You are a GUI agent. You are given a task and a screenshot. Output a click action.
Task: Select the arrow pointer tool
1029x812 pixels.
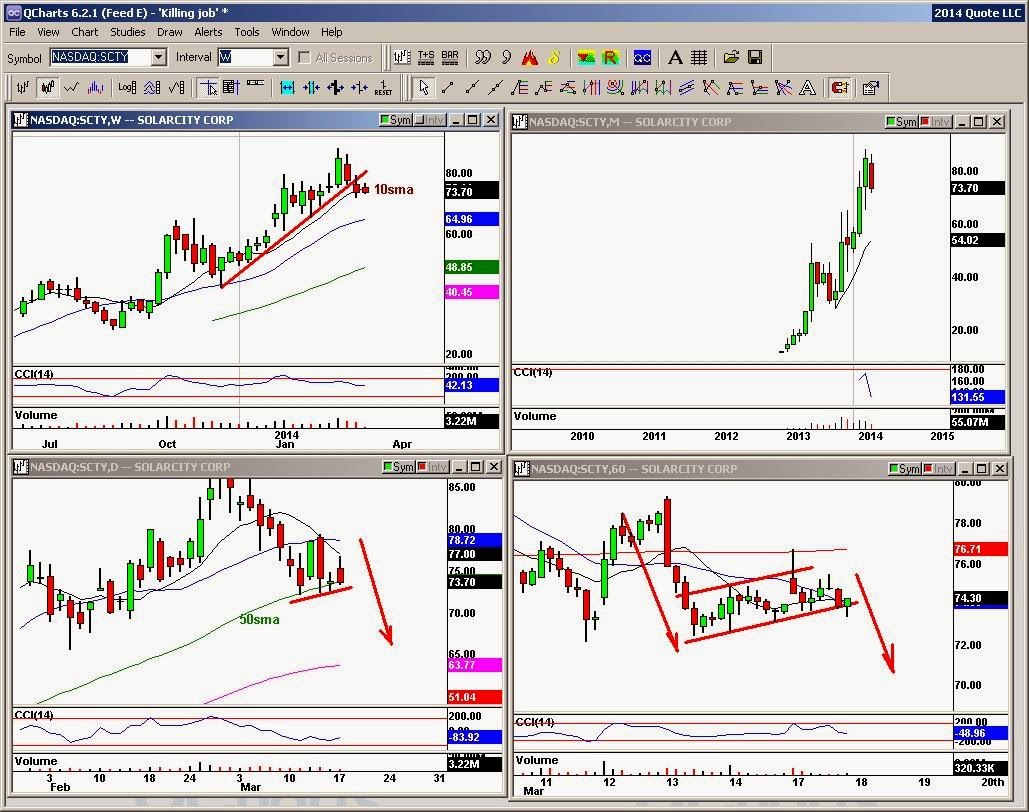[424, 87]
